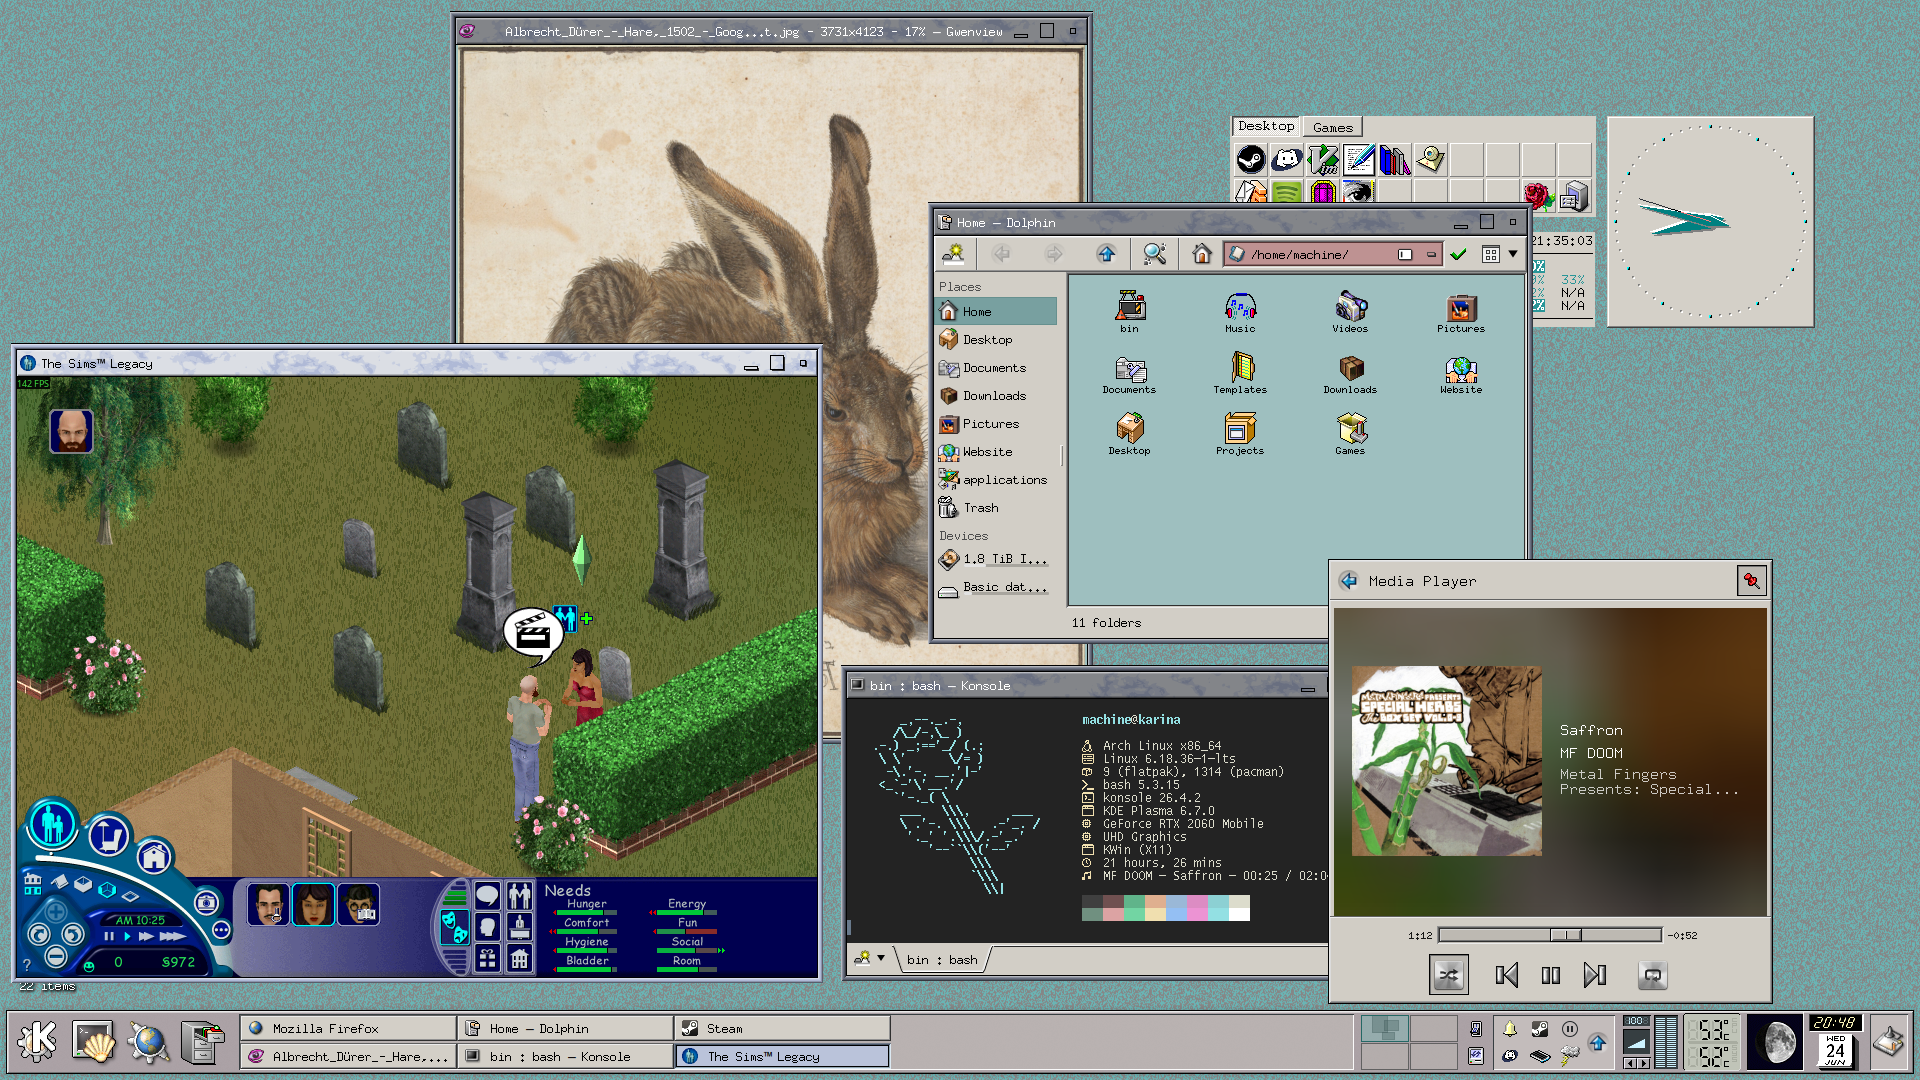Select the glasses-wearing Sim portrait
Screen dimensions: 1920x1080
pyautogui.click(x=358, y=905)
